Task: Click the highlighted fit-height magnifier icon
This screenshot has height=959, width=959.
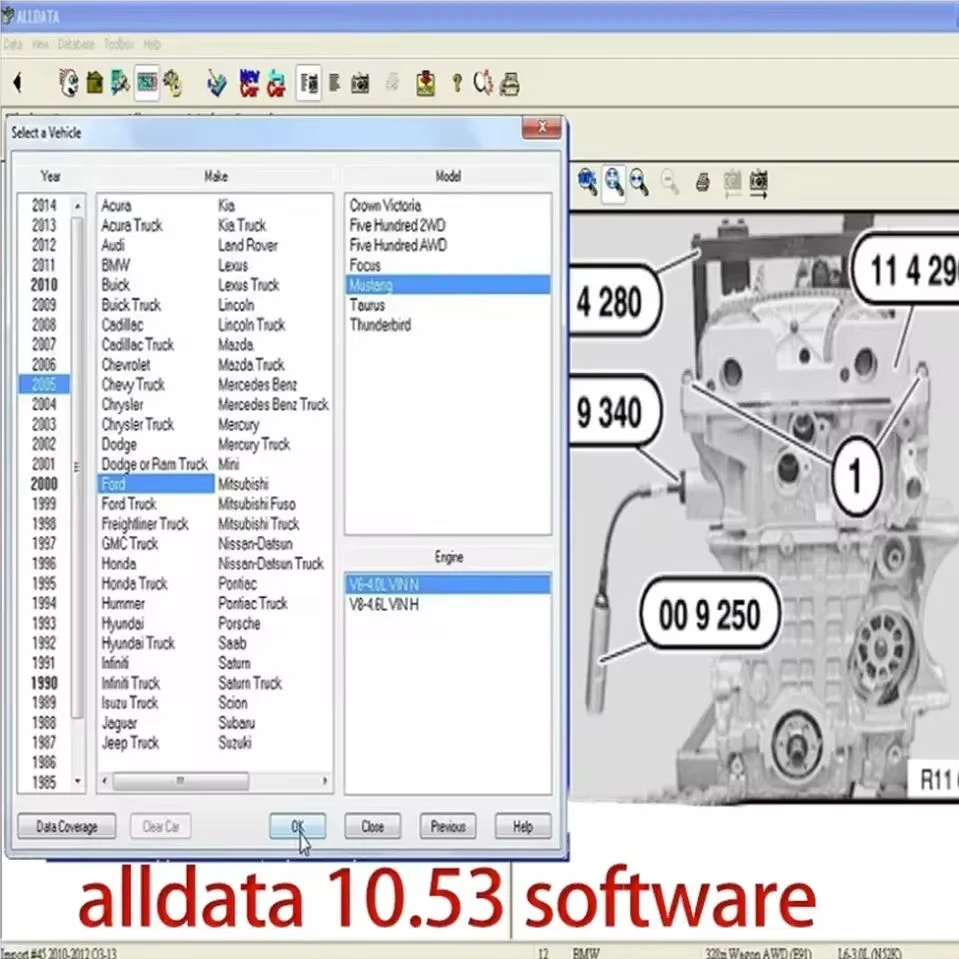Action: 613,182
